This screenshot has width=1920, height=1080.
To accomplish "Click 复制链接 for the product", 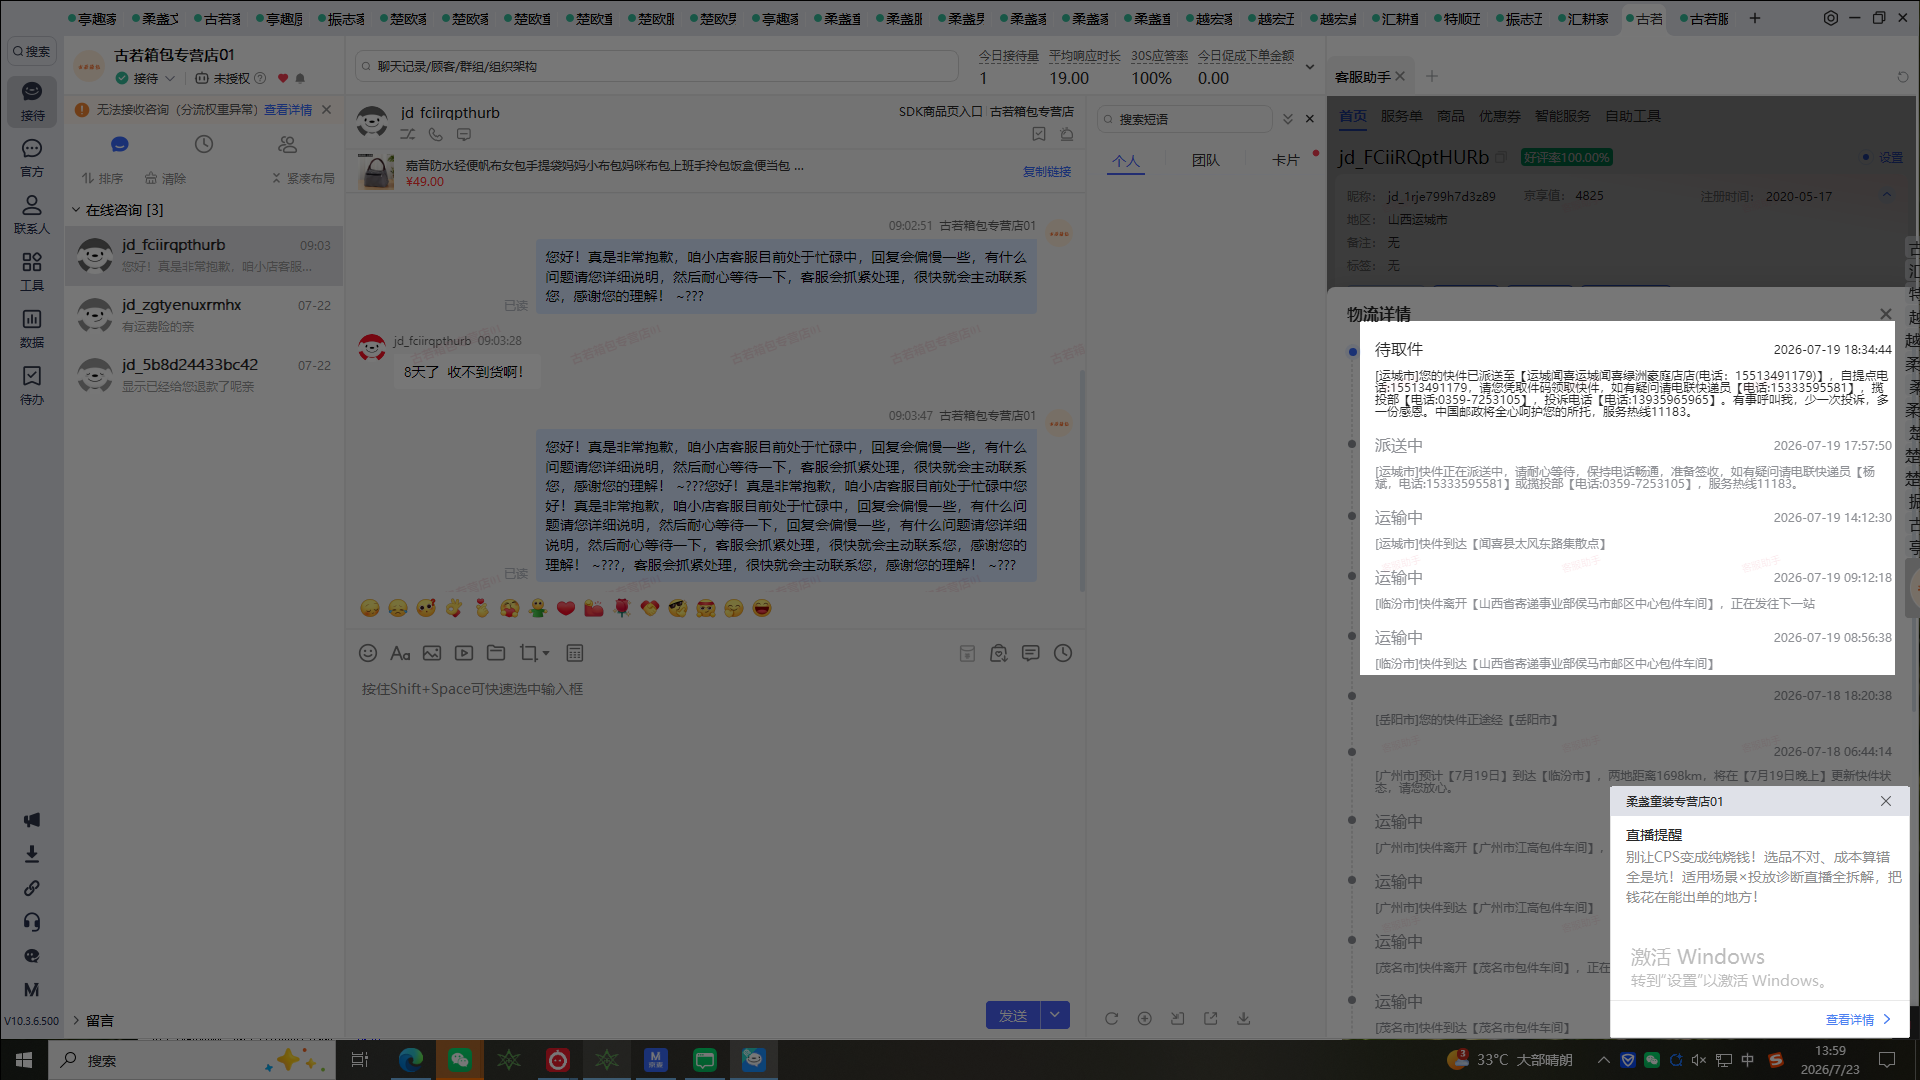I will tap(1047, 171).
